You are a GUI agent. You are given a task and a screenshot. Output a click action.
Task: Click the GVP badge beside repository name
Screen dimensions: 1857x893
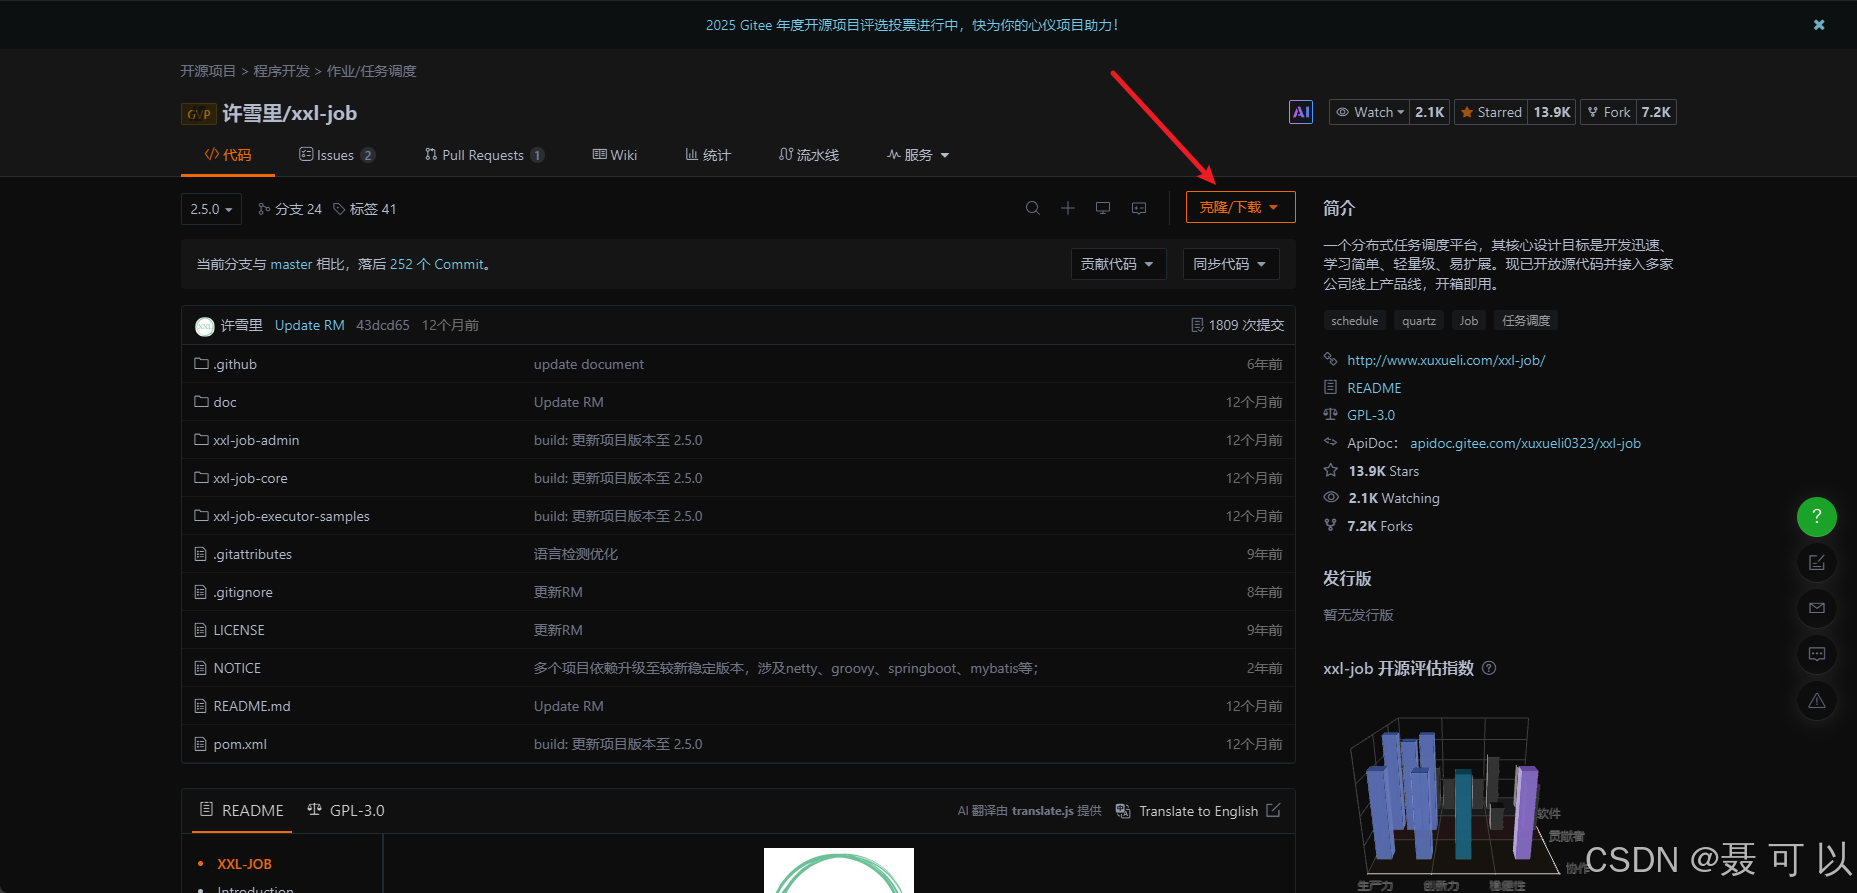pos(198,114)
